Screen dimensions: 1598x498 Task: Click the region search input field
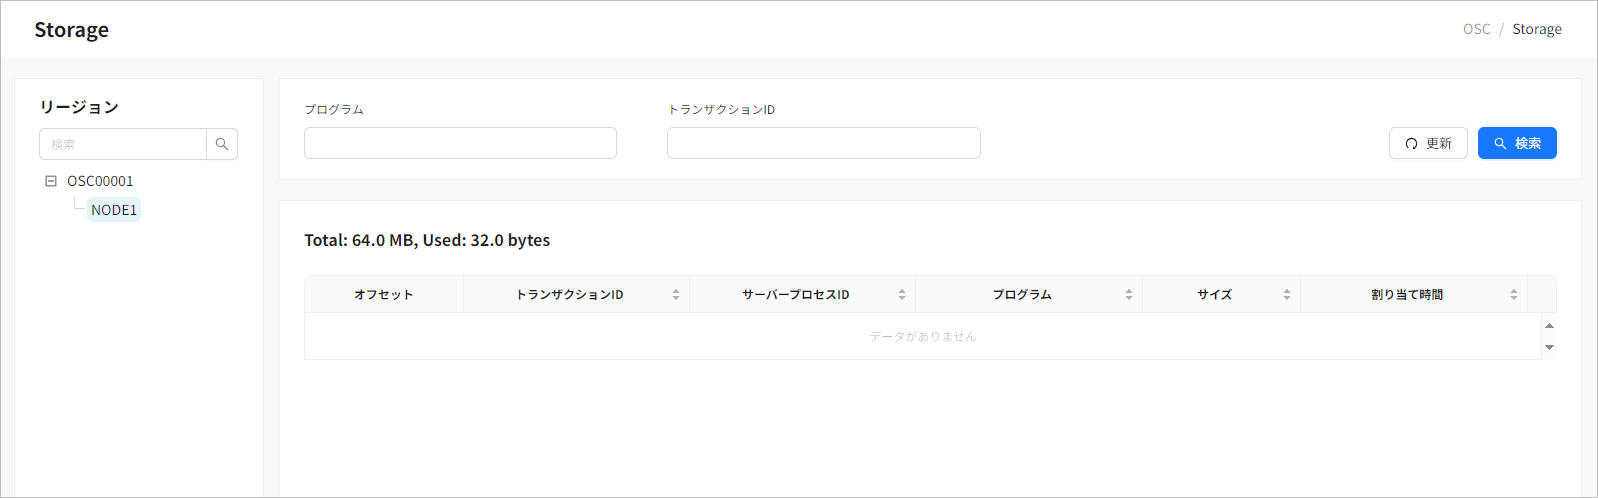(123, 144)
